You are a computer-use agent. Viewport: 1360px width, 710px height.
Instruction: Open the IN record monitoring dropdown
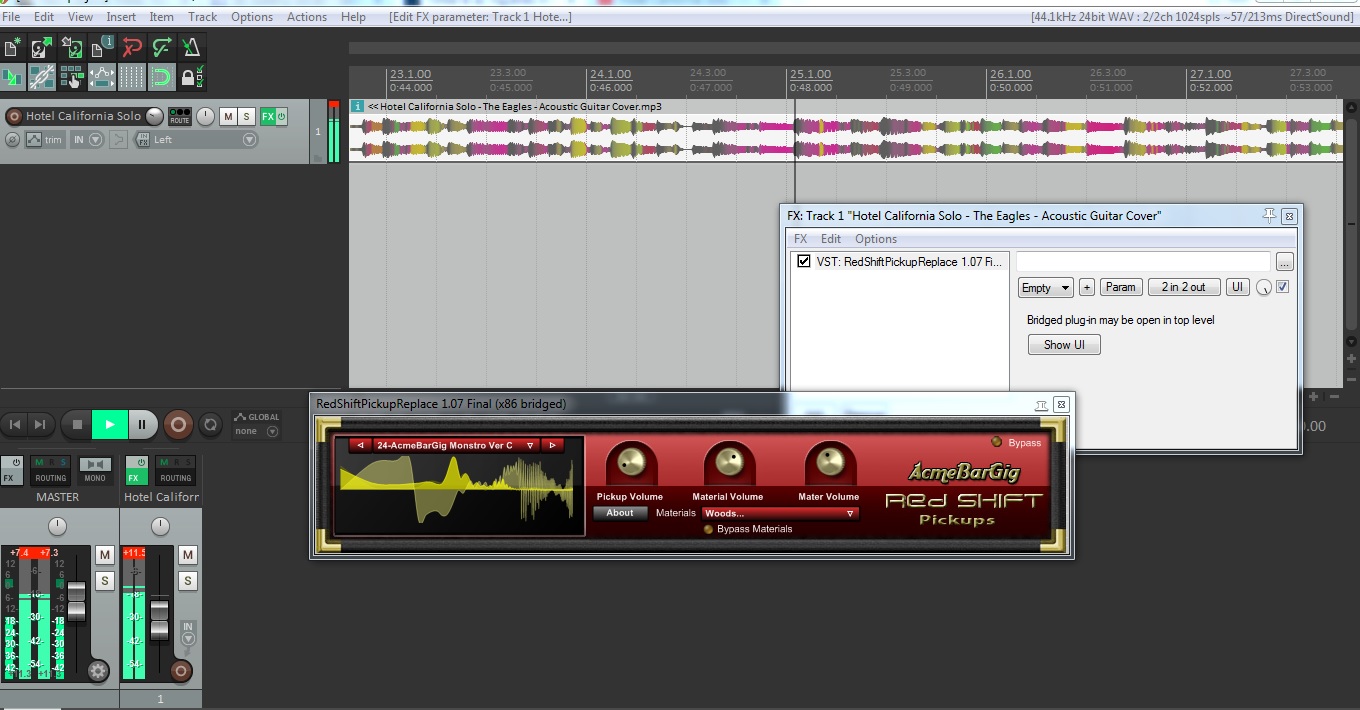click(87, 140)
